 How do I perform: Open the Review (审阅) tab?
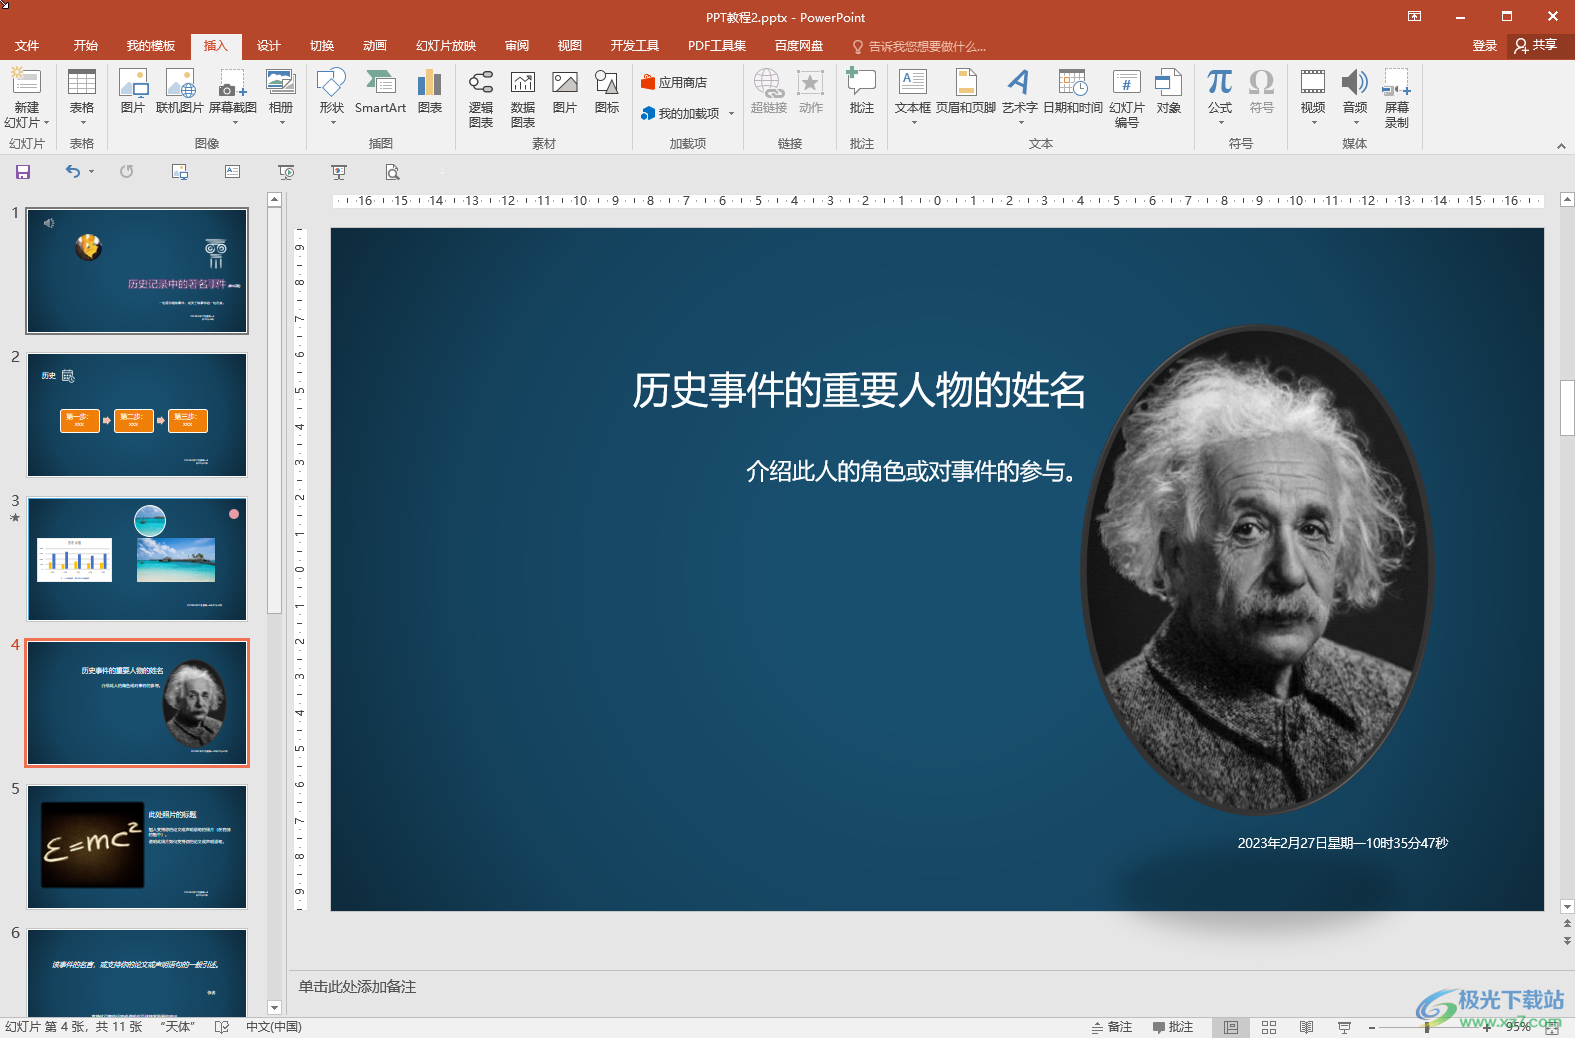pos(516,46)
